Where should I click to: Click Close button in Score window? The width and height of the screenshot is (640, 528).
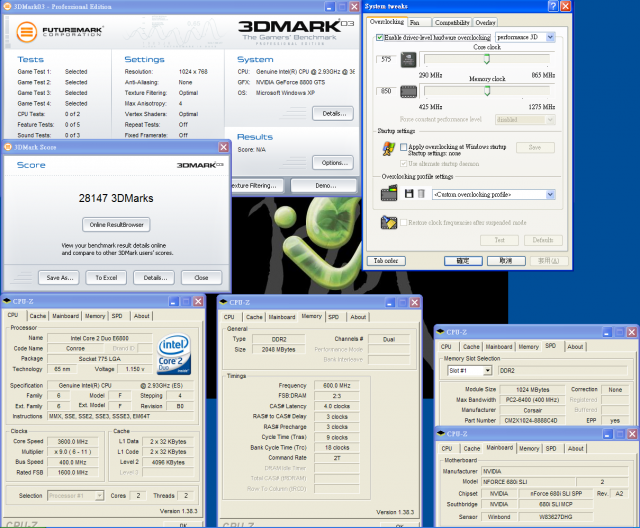point(202,277)
